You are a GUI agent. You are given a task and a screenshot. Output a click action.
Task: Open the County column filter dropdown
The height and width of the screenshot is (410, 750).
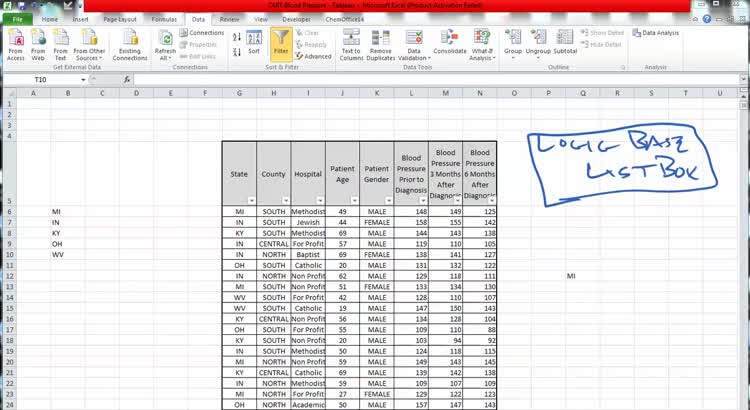click(x=286, y=201)
